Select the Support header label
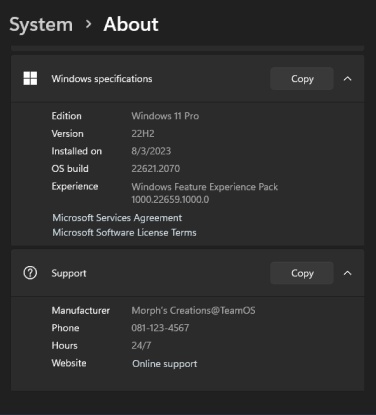 [x=69, y=273]
